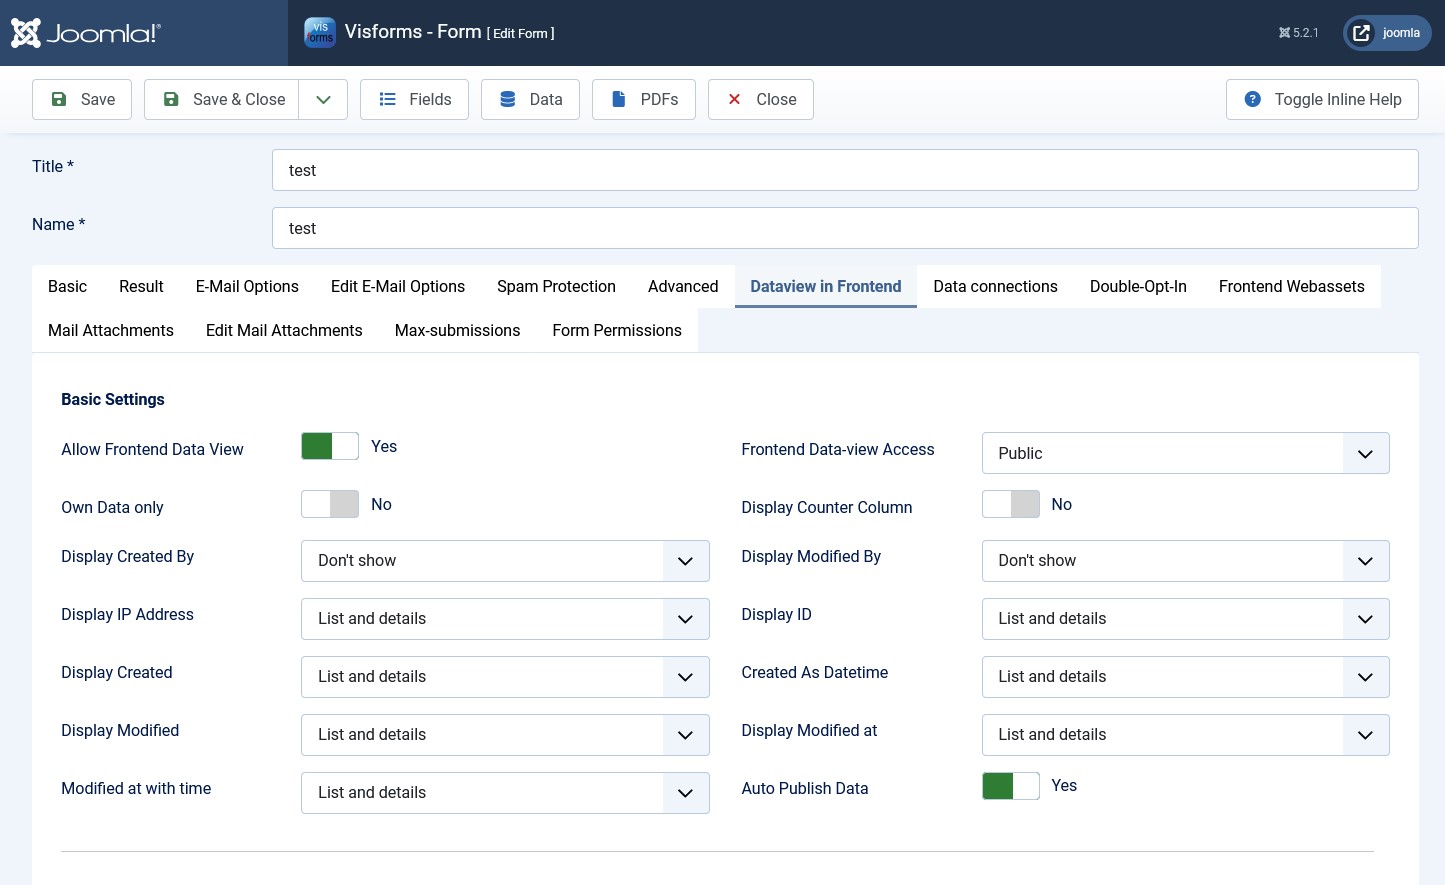Image resolution: width=1445 pixels, height=885 pixels.
Task: Click the Joomla logo in the top bar
Action: (x=85, y=32)
